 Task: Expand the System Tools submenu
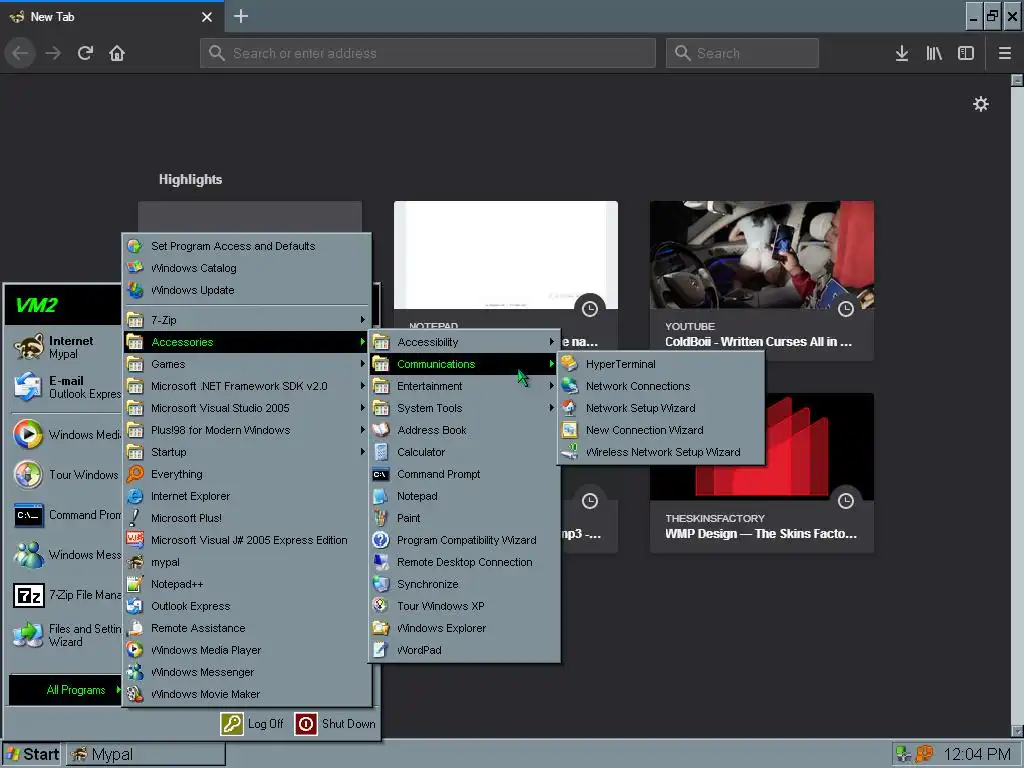point(464,408)
